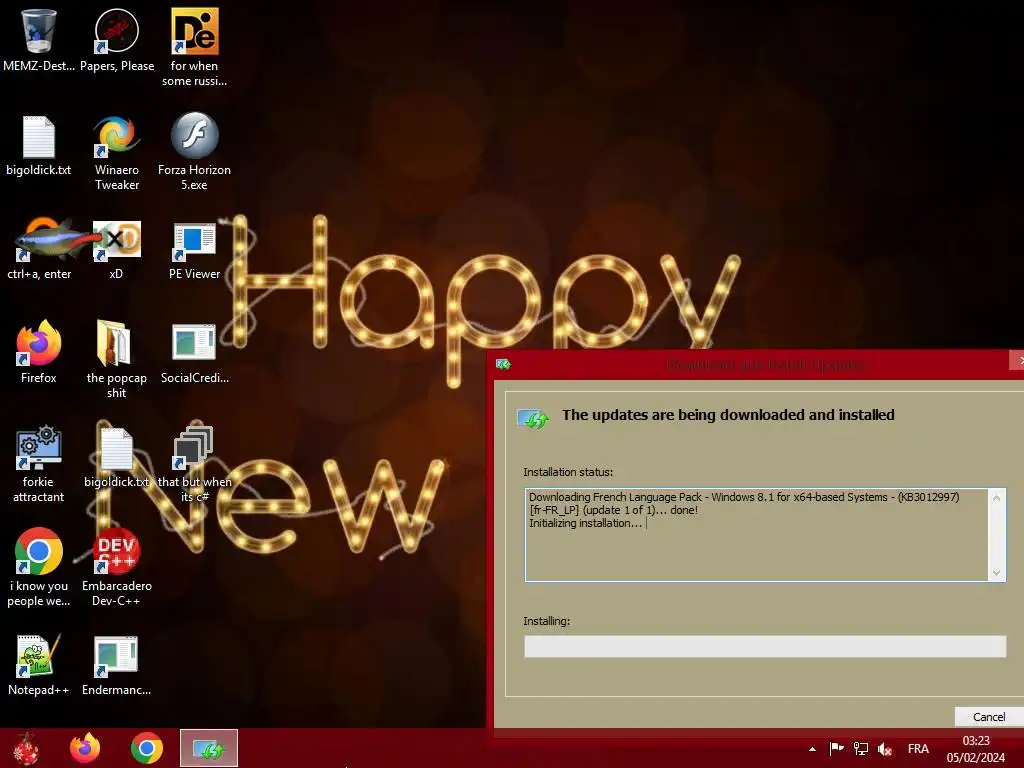The image size is (1024, 768).
Task: Click 'Initializing installation...' status line
Action: [x=585, y=523]
